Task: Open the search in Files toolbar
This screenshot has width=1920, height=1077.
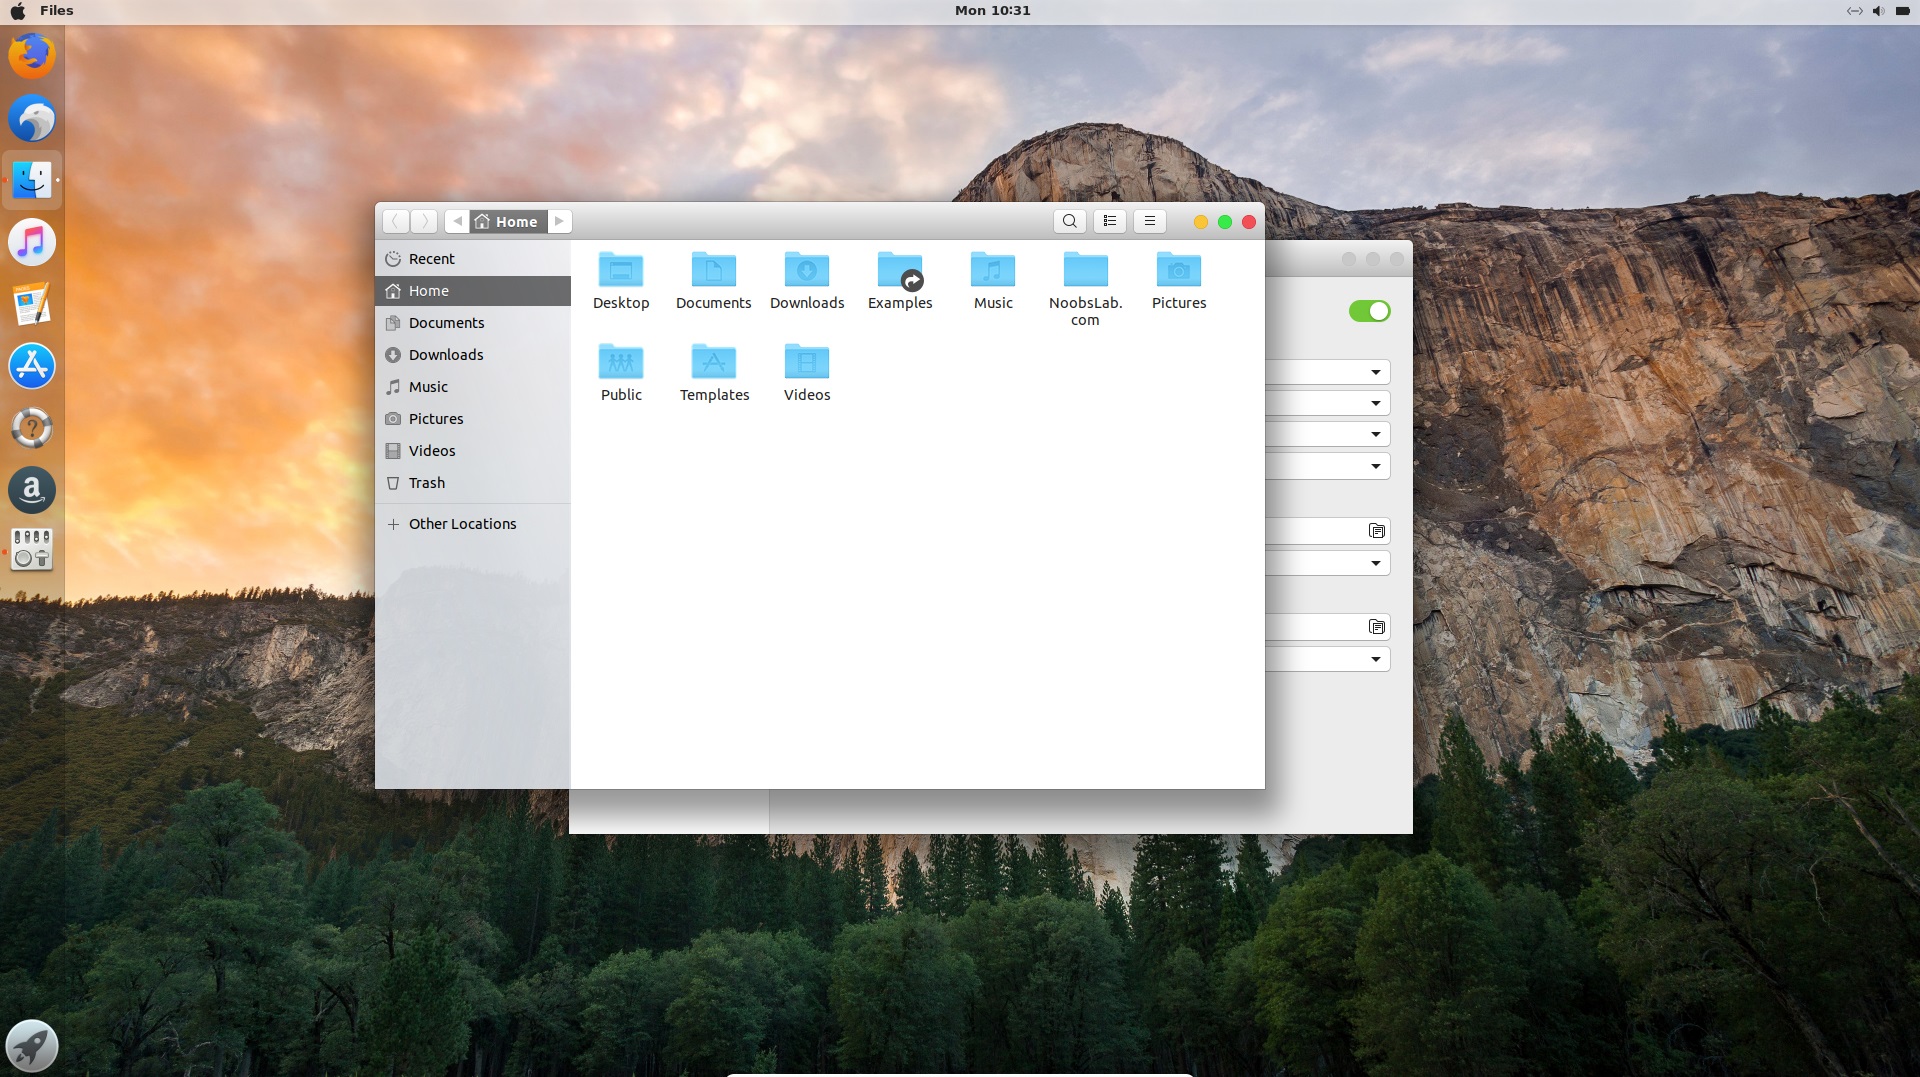Action: click(1069, 221)
